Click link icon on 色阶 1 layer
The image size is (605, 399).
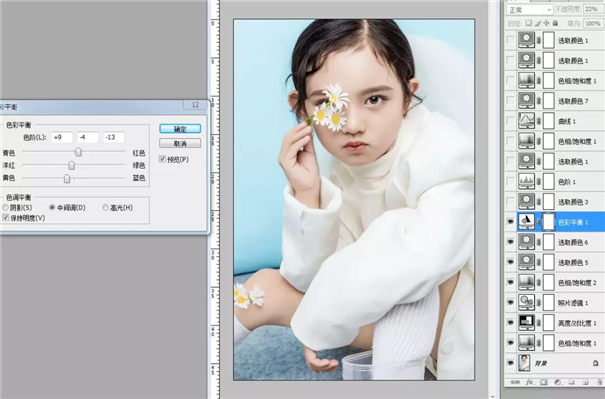click(x=539, y=182)
